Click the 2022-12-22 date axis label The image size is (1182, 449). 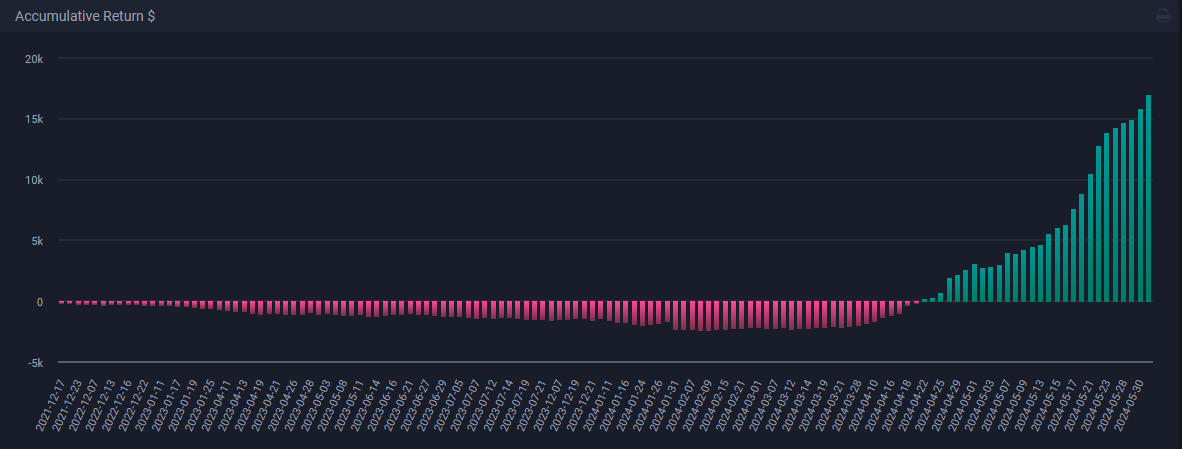(x=133, y=405)
